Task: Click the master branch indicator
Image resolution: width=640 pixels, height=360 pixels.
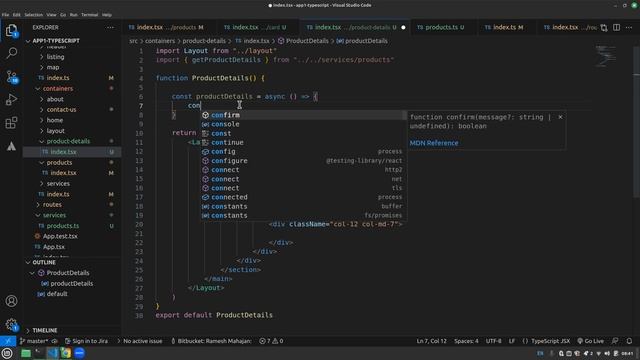Action: click(x=35, y=341)
